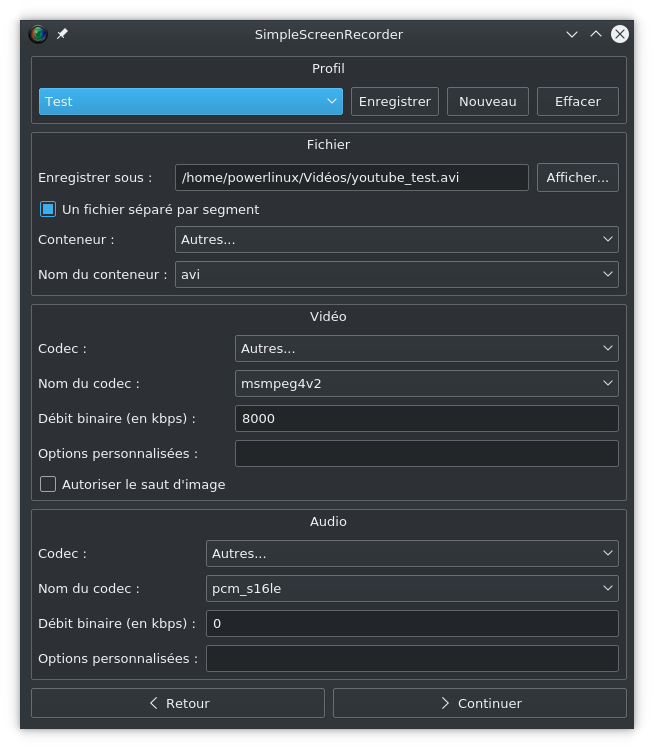Go back with the Retour button

[x=178, y=703]
